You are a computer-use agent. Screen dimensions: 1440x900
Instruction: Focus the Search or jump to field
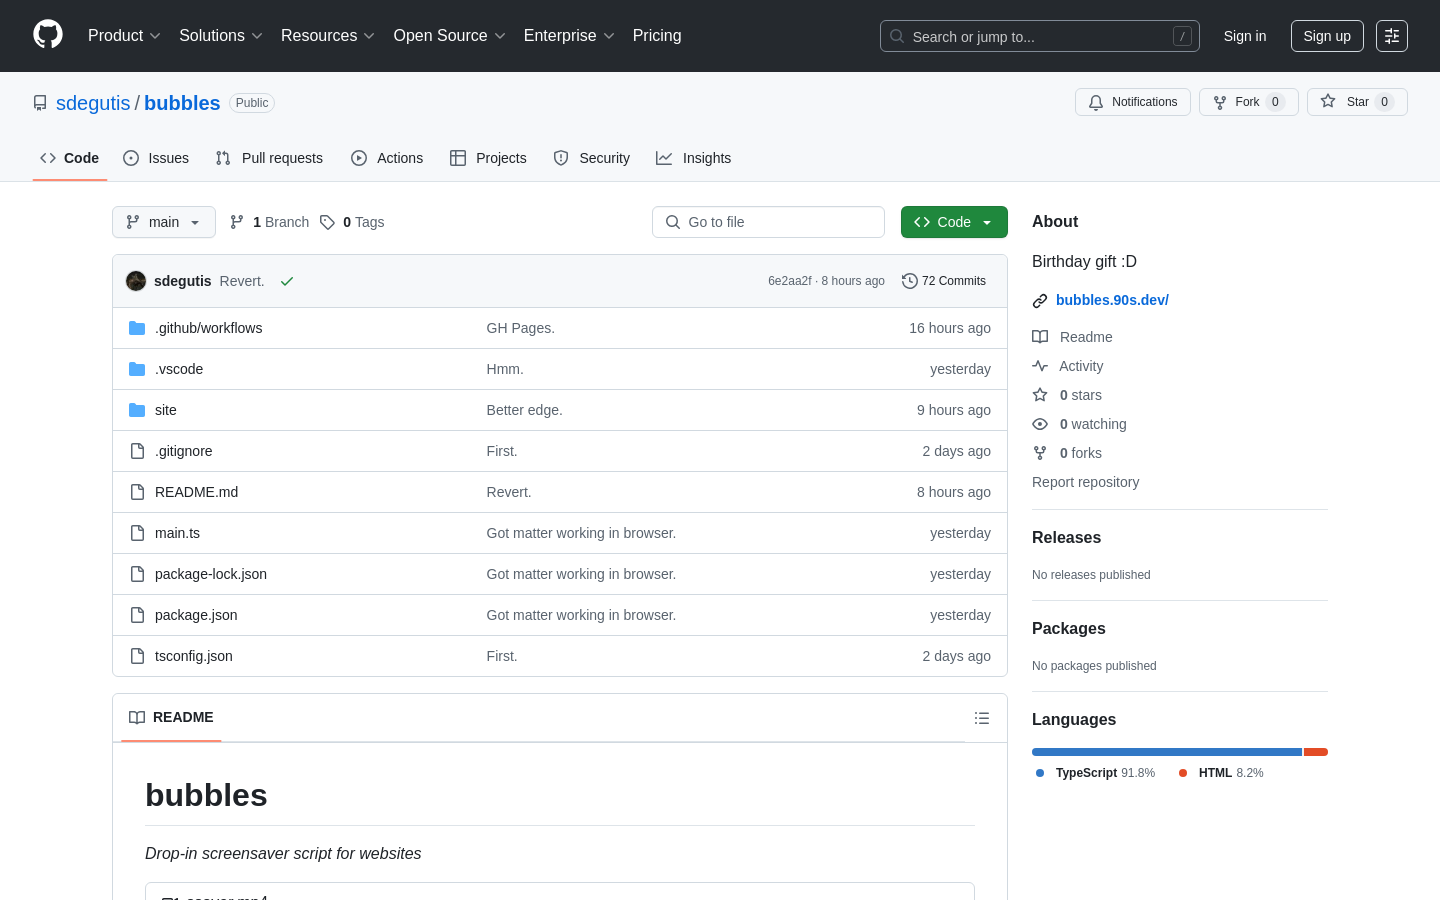point(1040,36)
